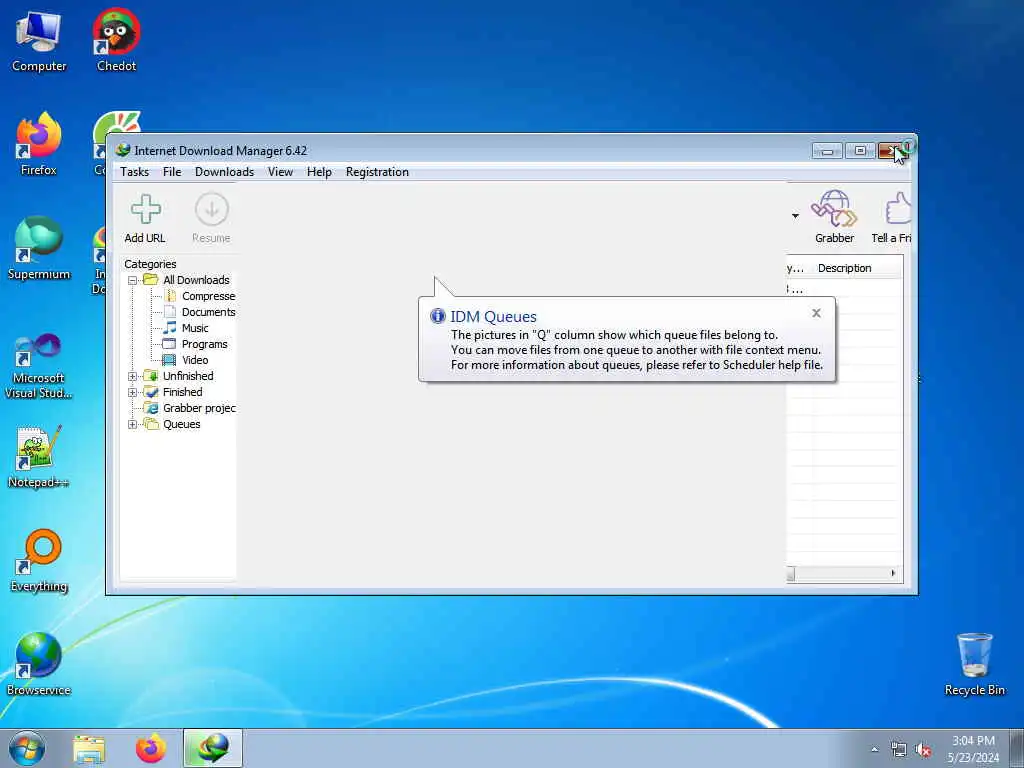Select the Microsoft Visual Studio desktop shortcut
1024x768 pixels.
39,366
